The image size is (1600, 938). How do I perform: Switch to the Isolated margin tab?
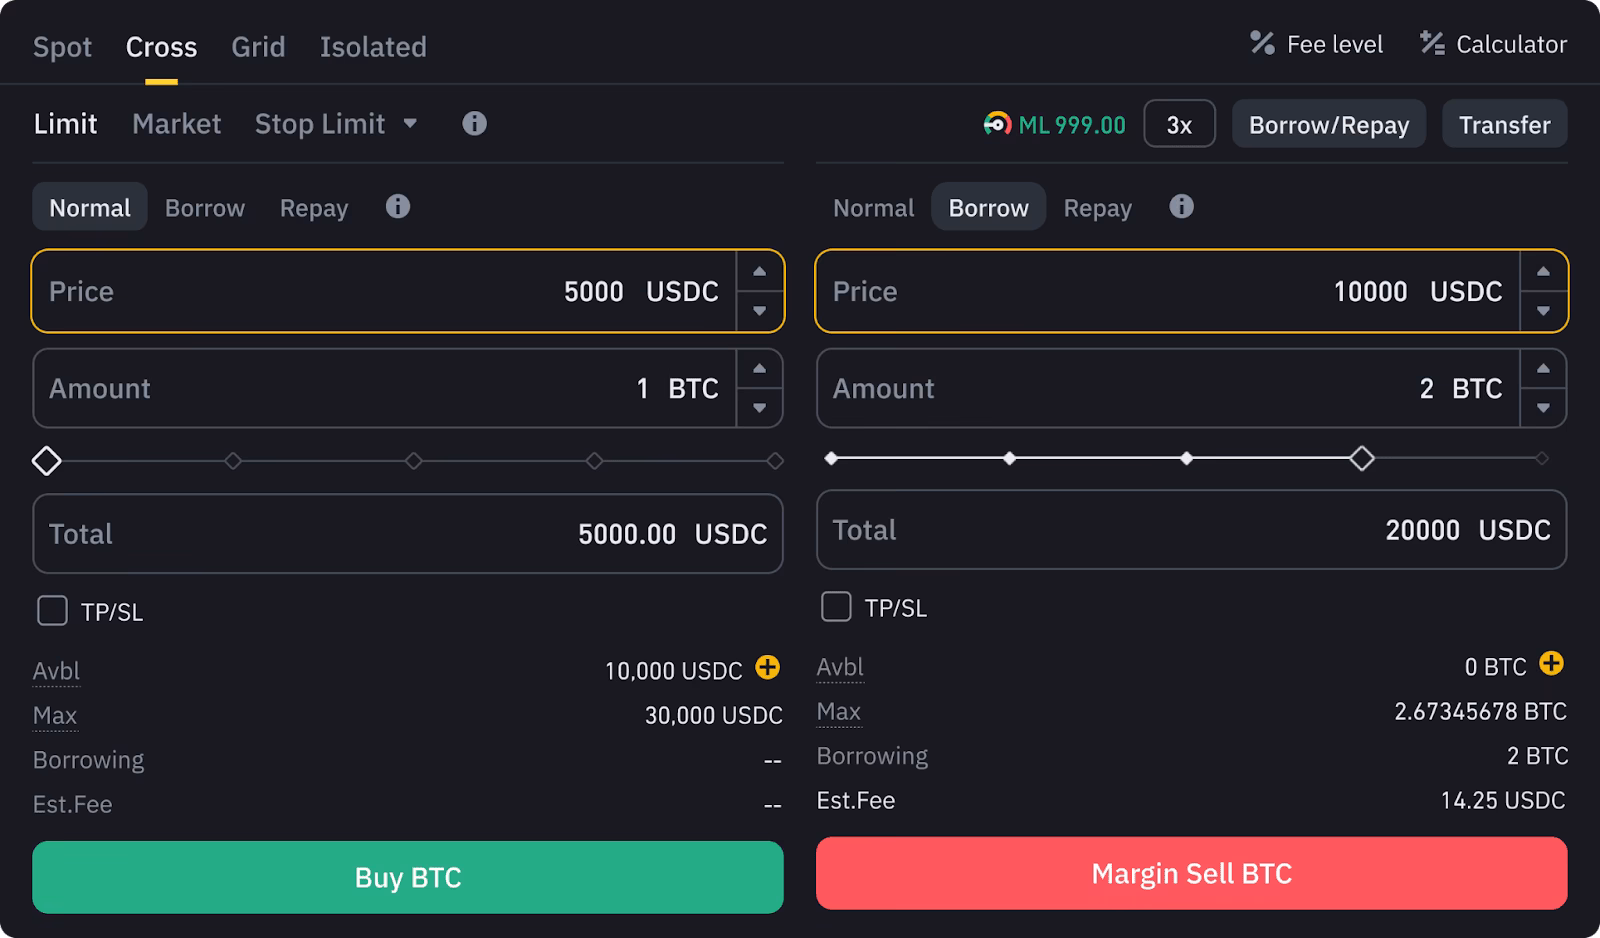(x=373, y=46)
